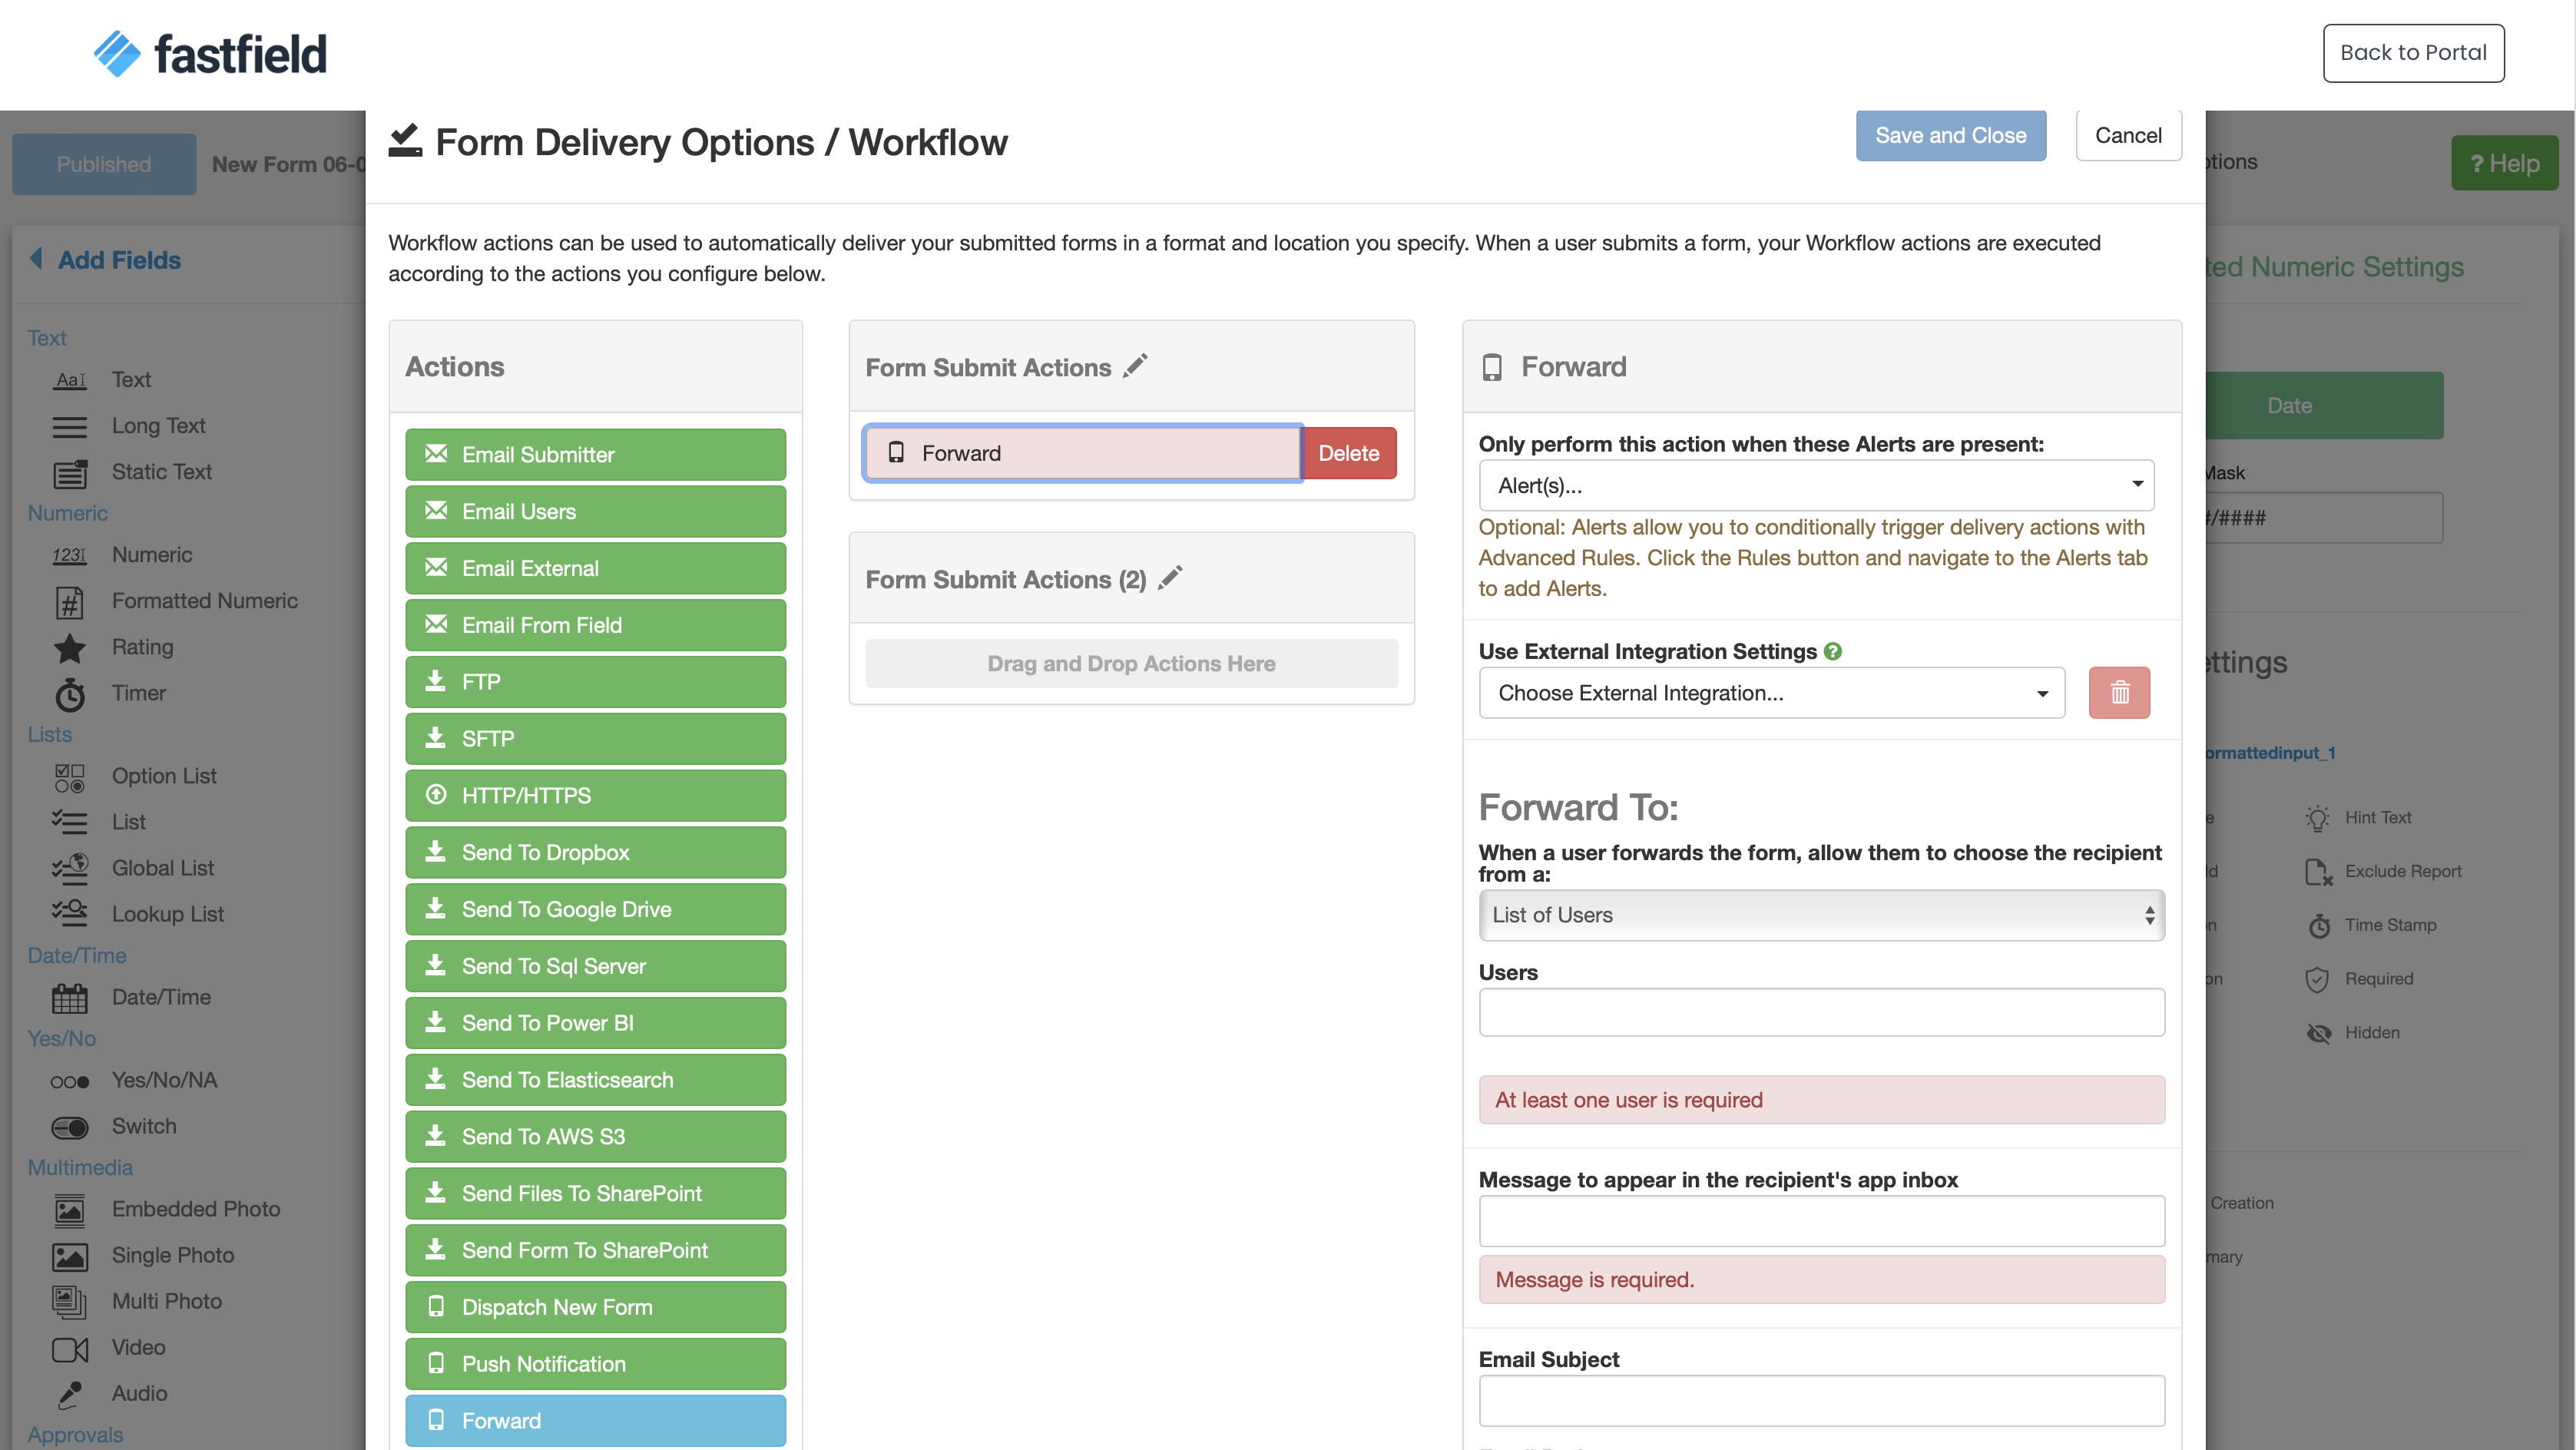The width and height of the screenshot is (2576, 1450).
Task: Select the Timer field icon
Action: (70, 694)
